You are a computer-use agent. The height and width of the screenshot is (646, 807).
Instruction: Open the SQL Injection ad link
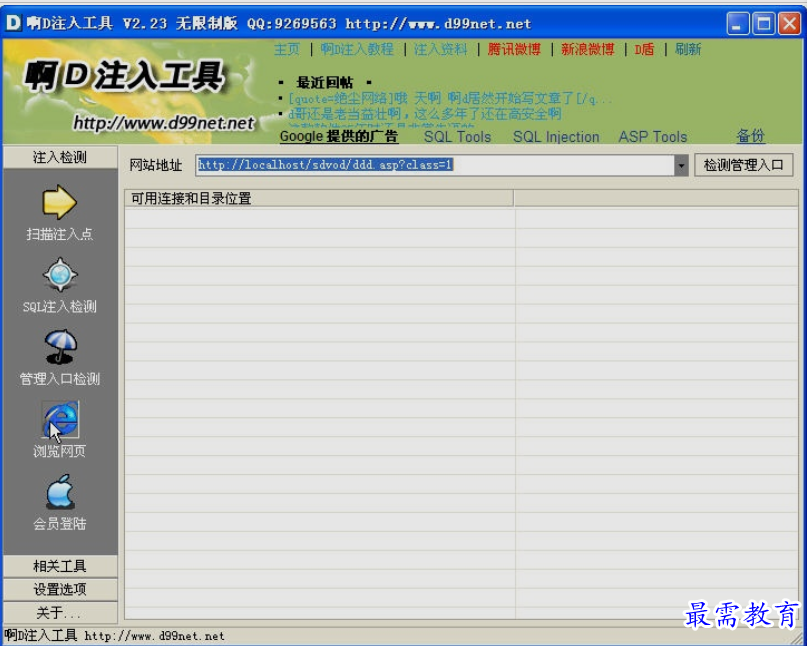(x=556, y=137)
